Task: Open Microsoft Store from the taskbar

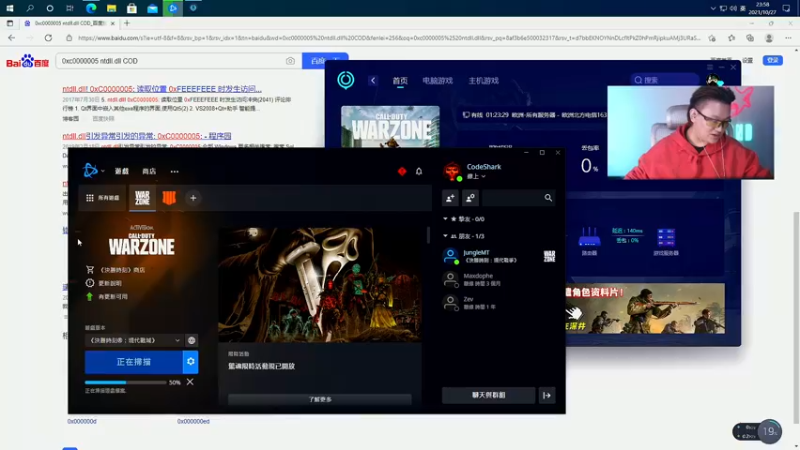Action: click(132, 8)
